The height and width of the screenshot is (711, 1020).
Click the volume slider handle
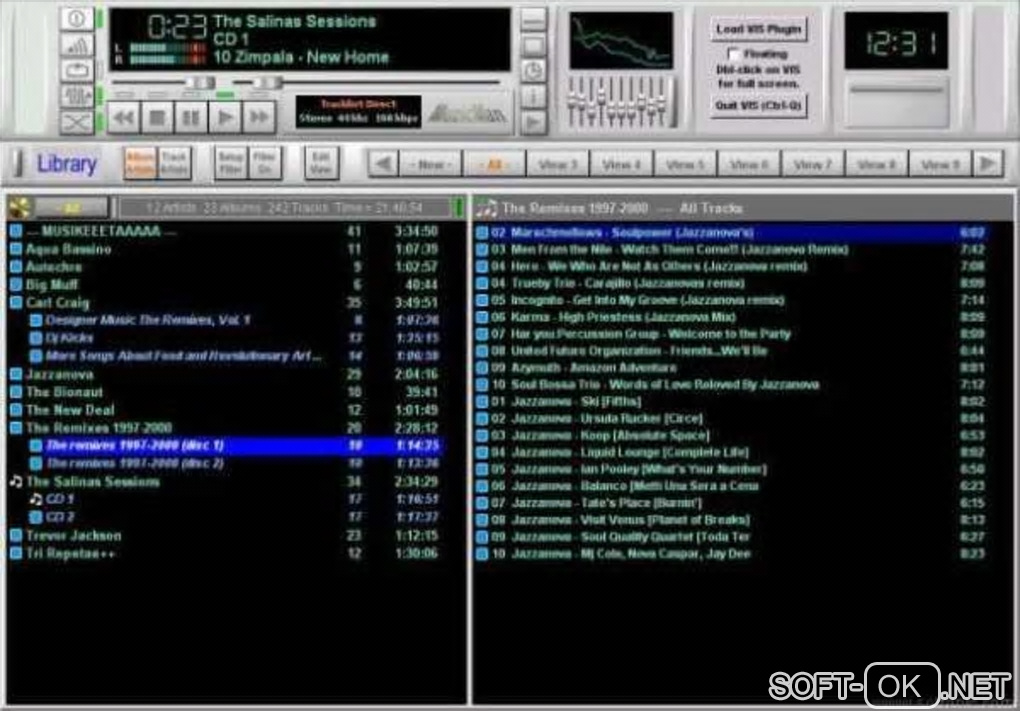point(201,83)
